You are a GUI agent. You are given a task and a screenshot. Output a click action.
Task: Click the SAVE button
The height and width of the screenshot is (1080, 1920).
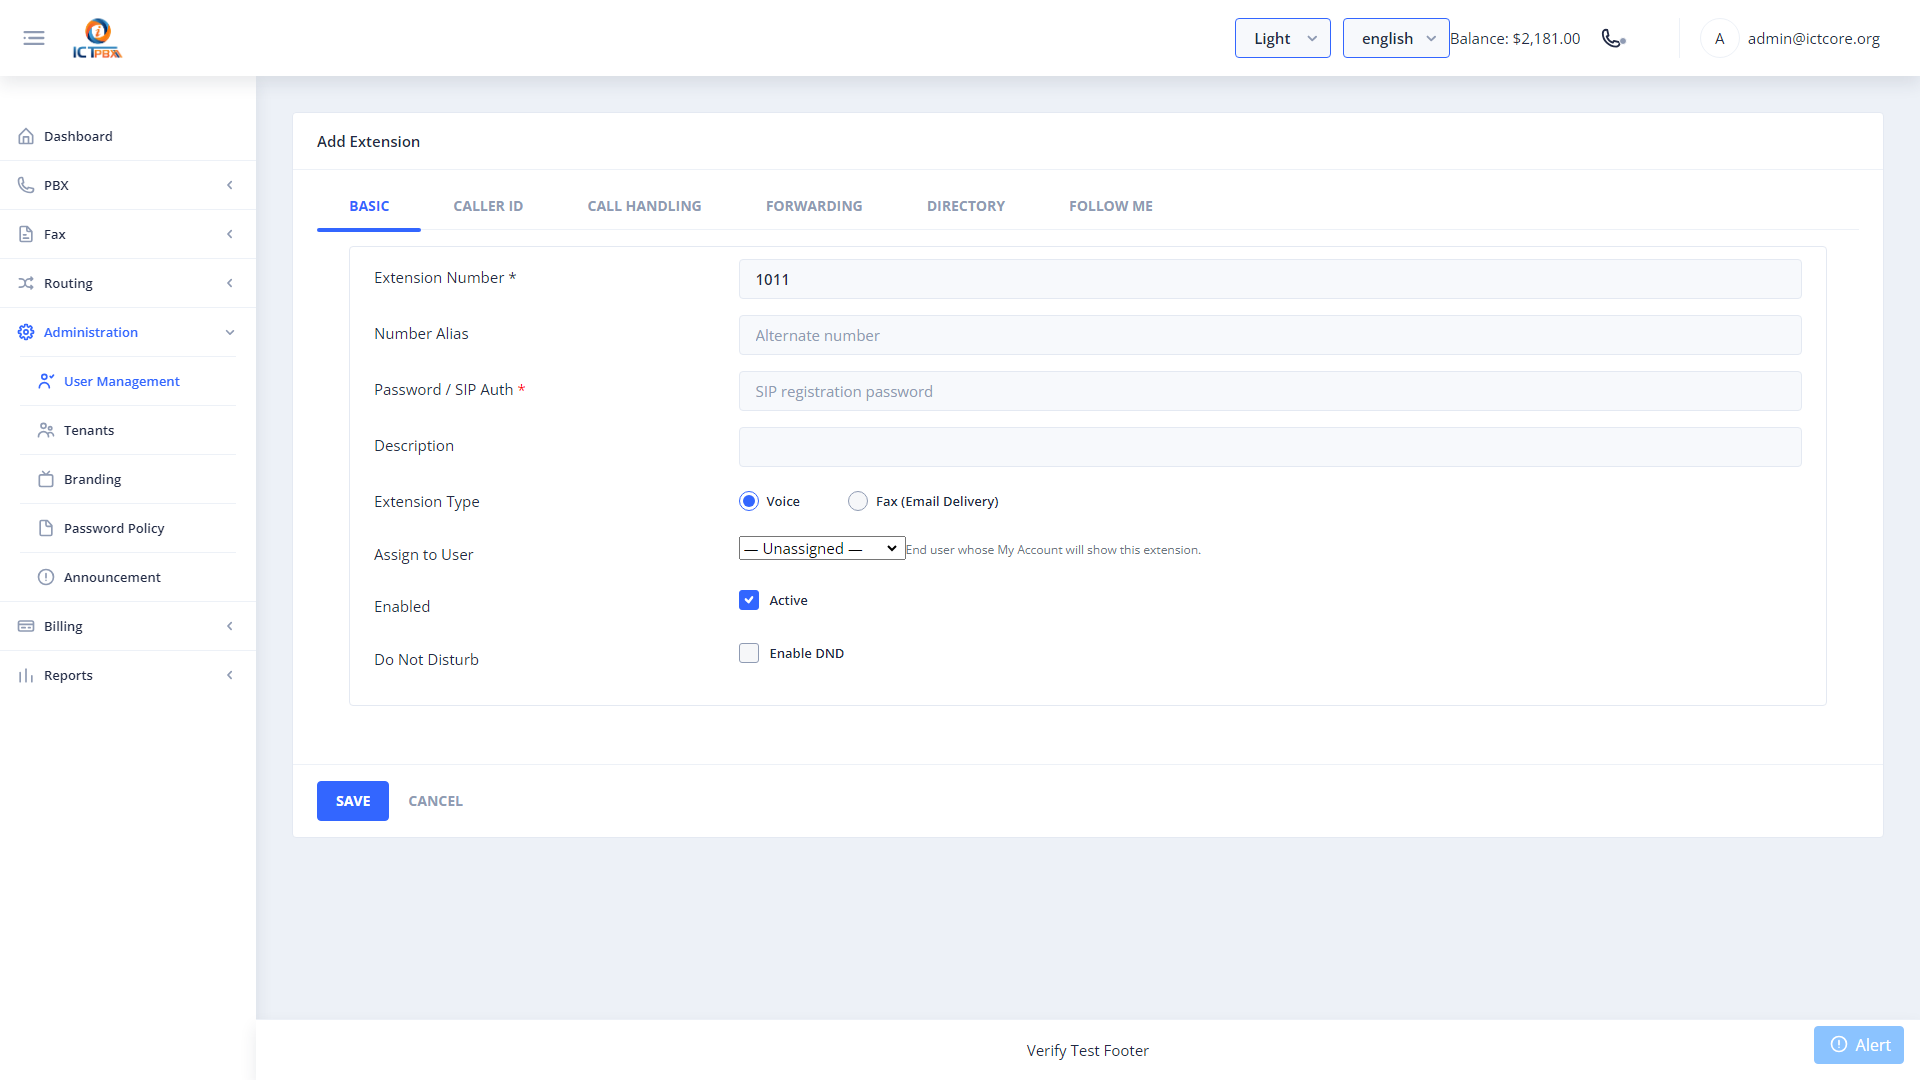[x=353, y=801]
